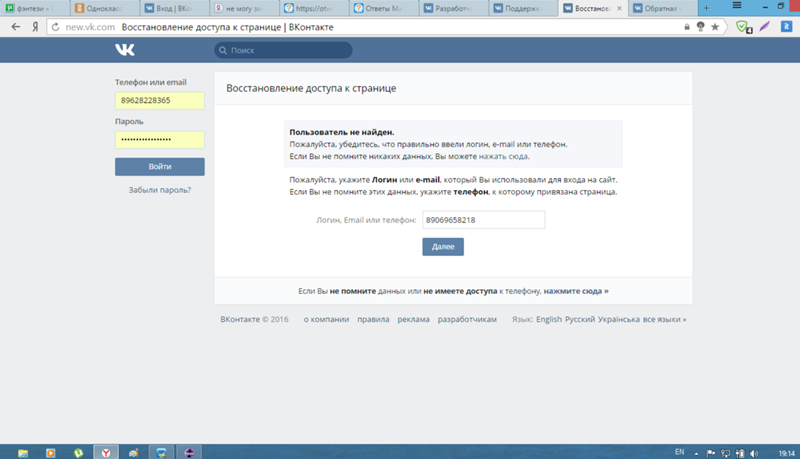Open the правила footer link
Viewport: 800px width, 459px height.
coord(373,319)
